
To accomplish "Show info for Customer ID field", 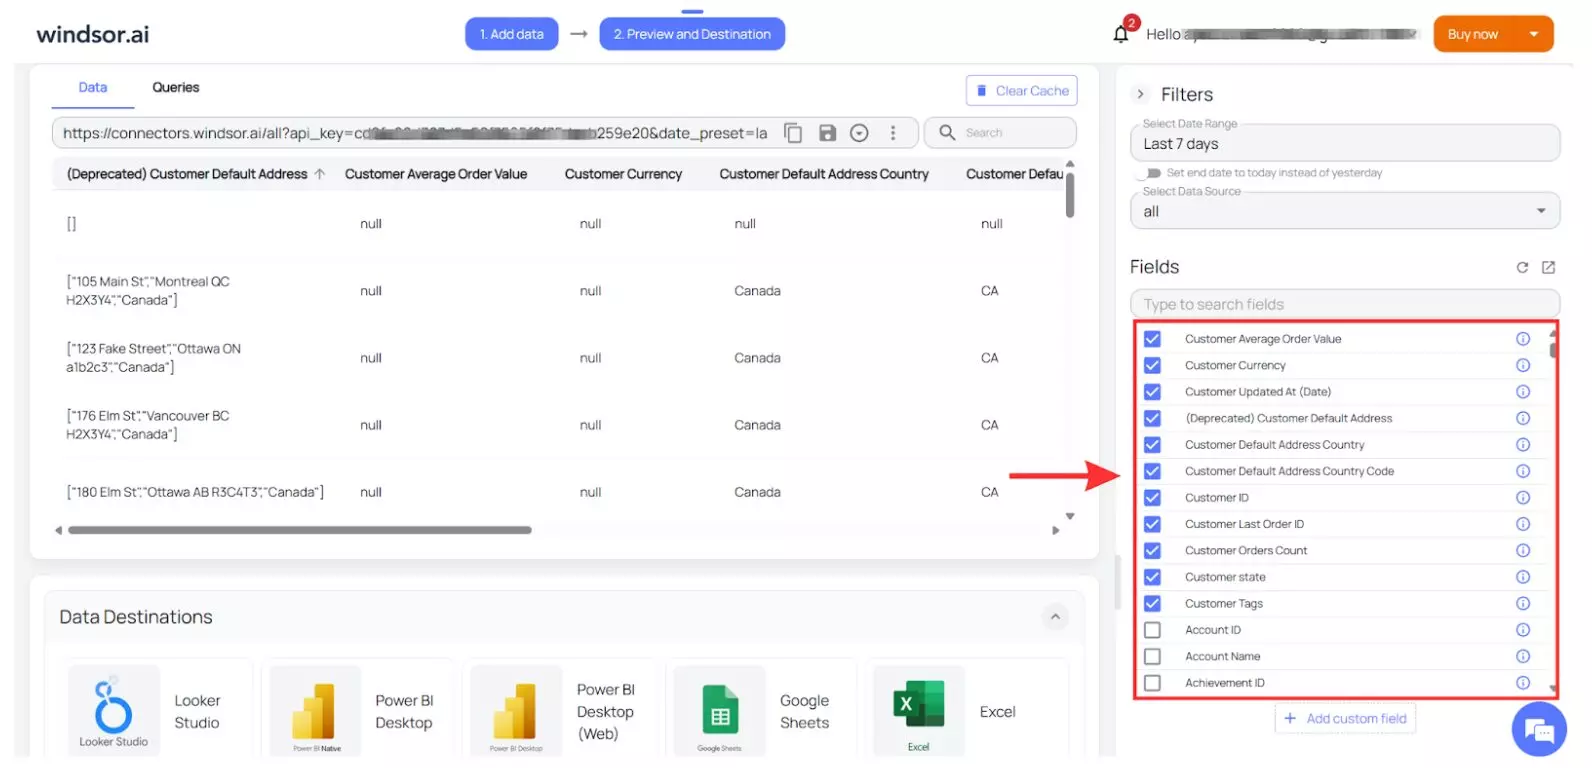I will pyautogui.click(x=1523, y=498).
